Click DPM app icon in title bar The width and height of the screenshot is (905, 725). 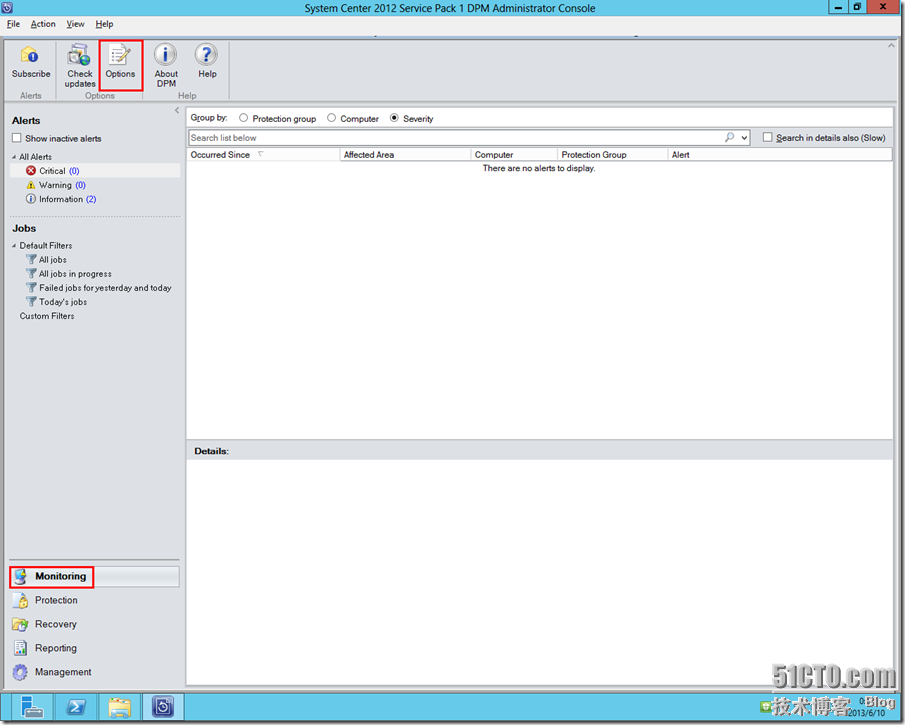(x=8, y=8)
